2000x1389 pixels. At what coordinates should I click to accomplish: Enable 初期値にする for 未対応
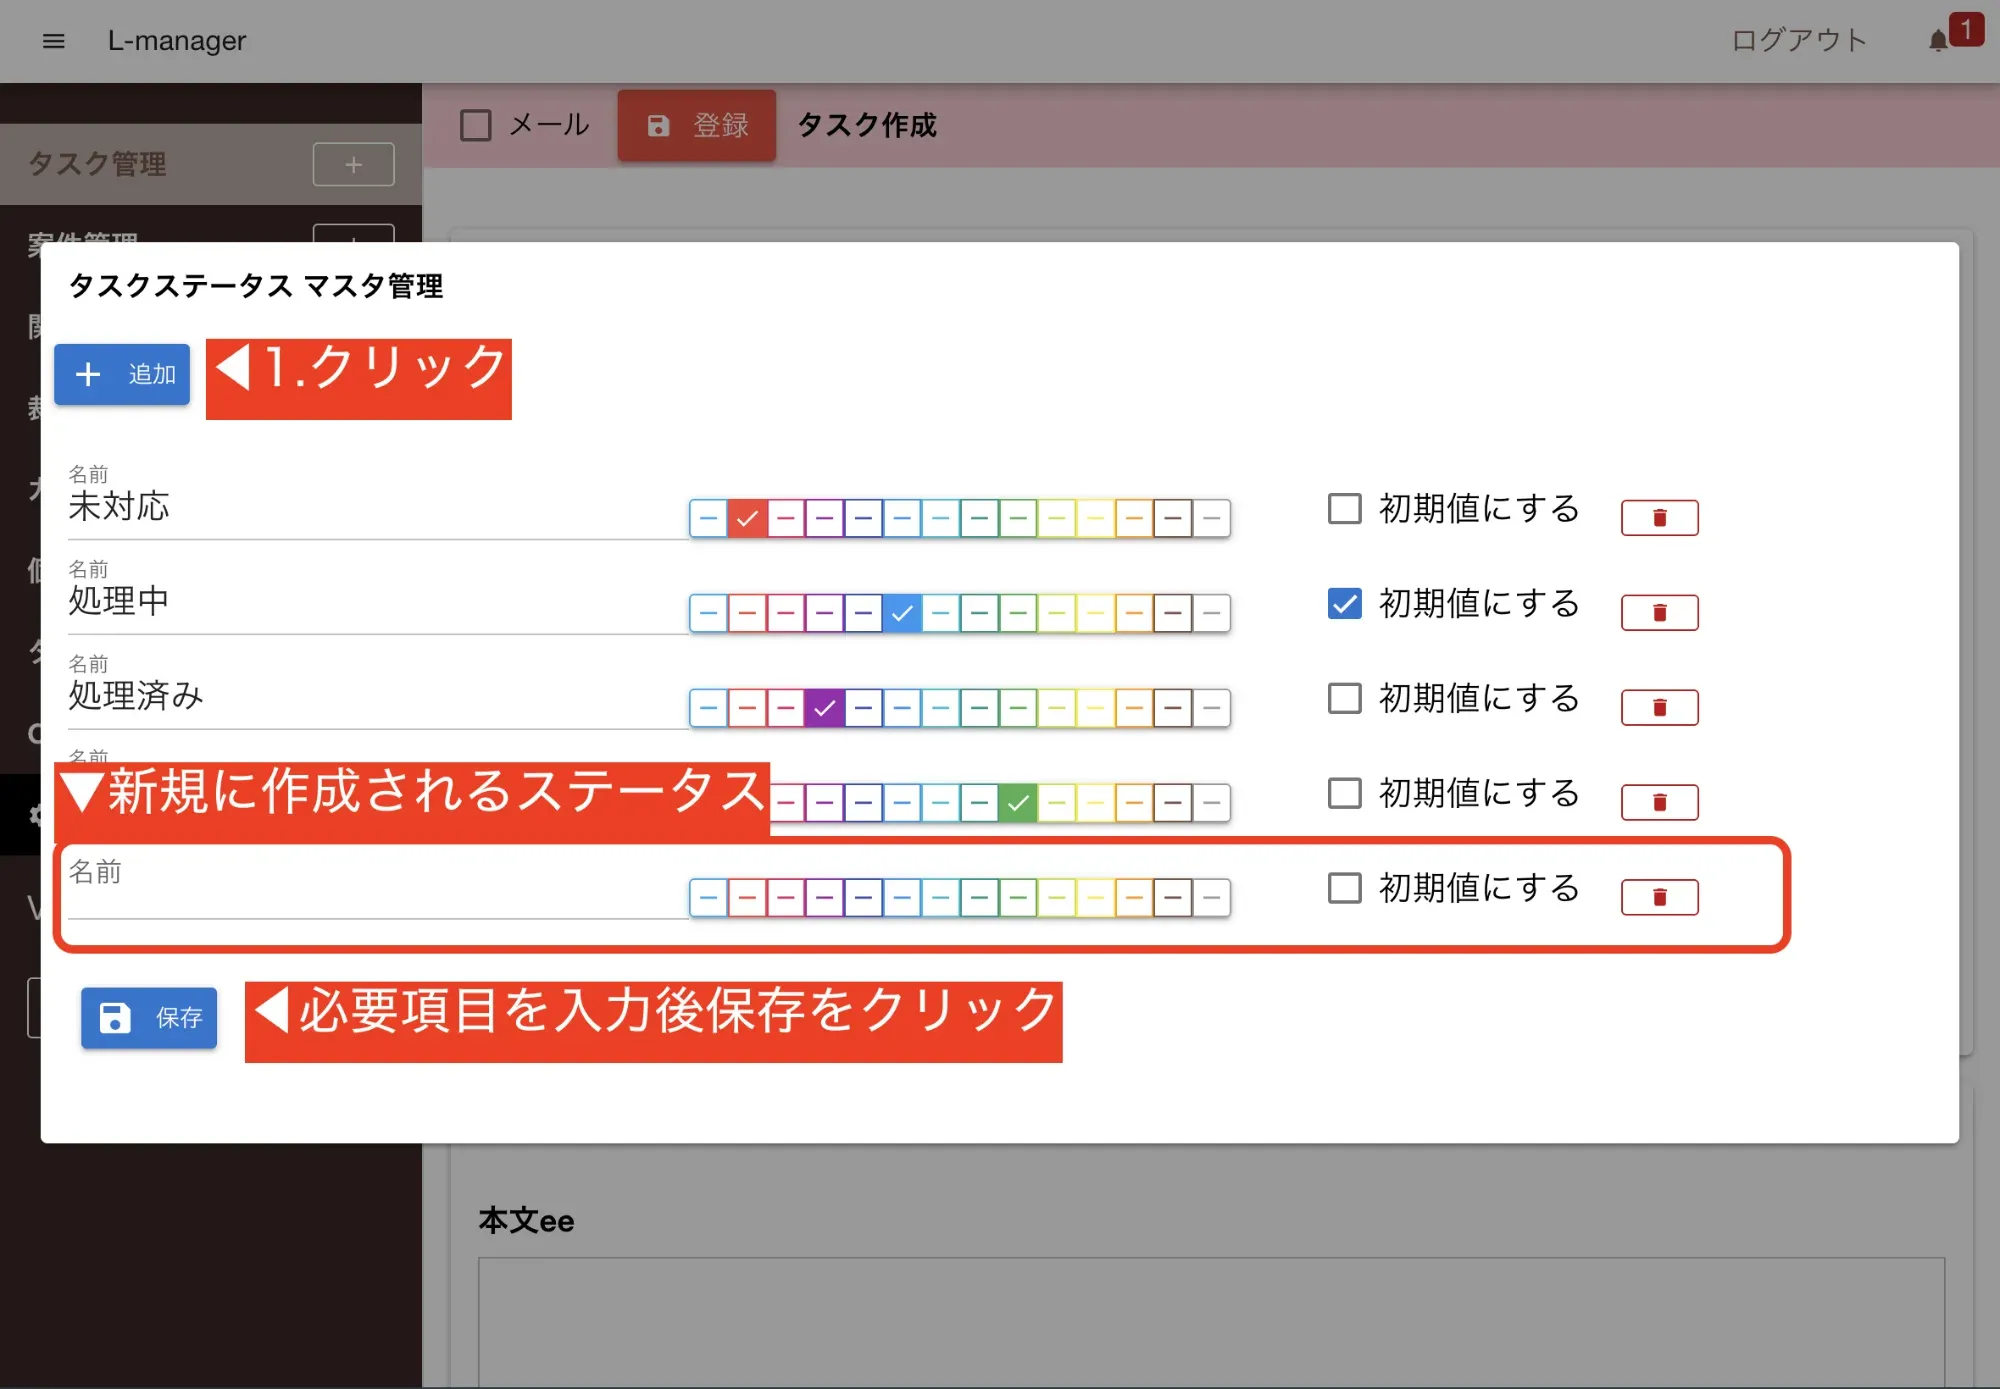(1344, 508)
